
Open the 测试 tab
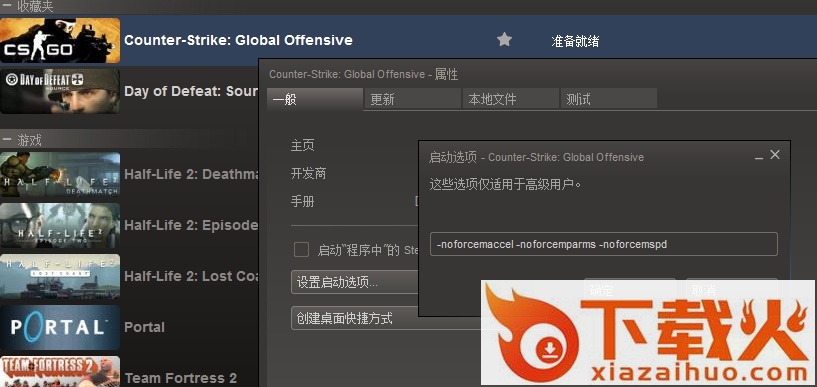(x=609, y=99)
